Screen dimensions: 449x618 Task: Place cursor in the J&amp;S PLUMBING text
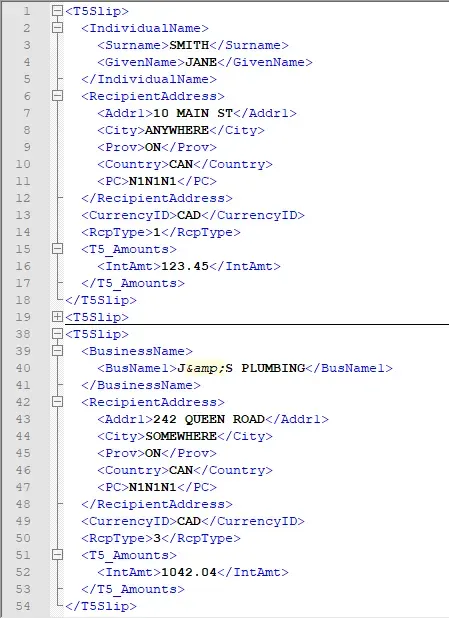[241, 368]
